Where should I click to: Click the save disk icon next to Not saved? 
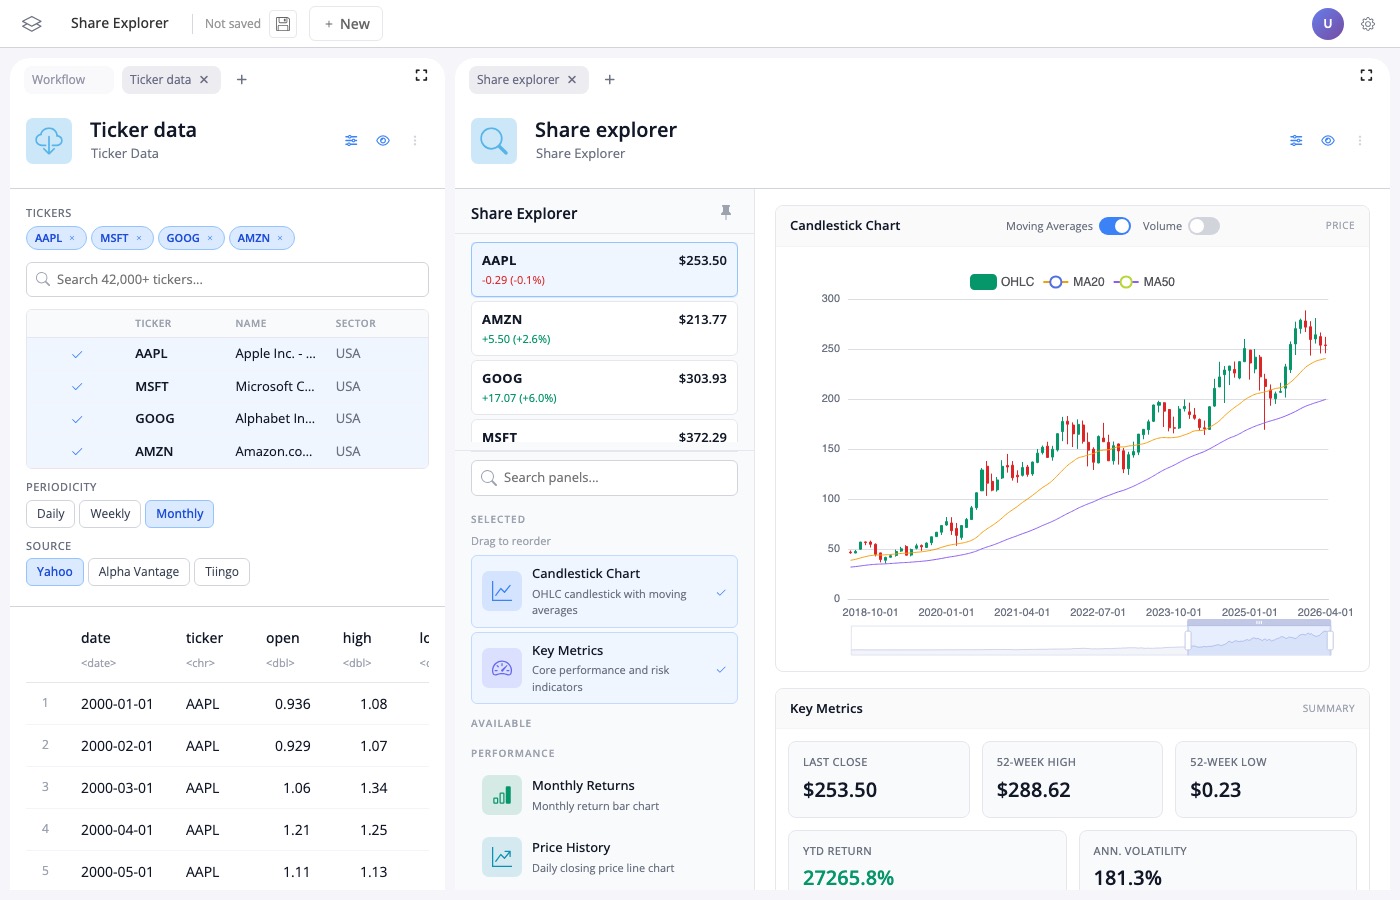283,24
